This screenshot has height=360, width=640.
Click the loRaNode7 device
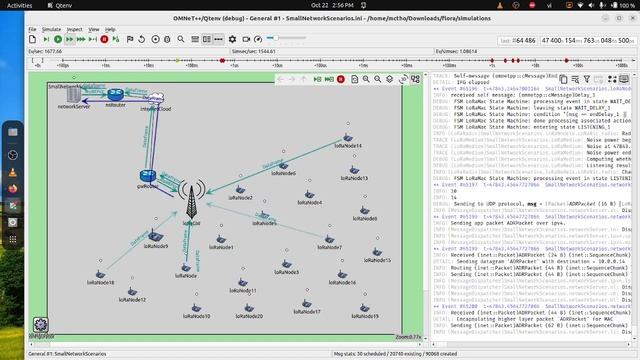pos(329,240)
